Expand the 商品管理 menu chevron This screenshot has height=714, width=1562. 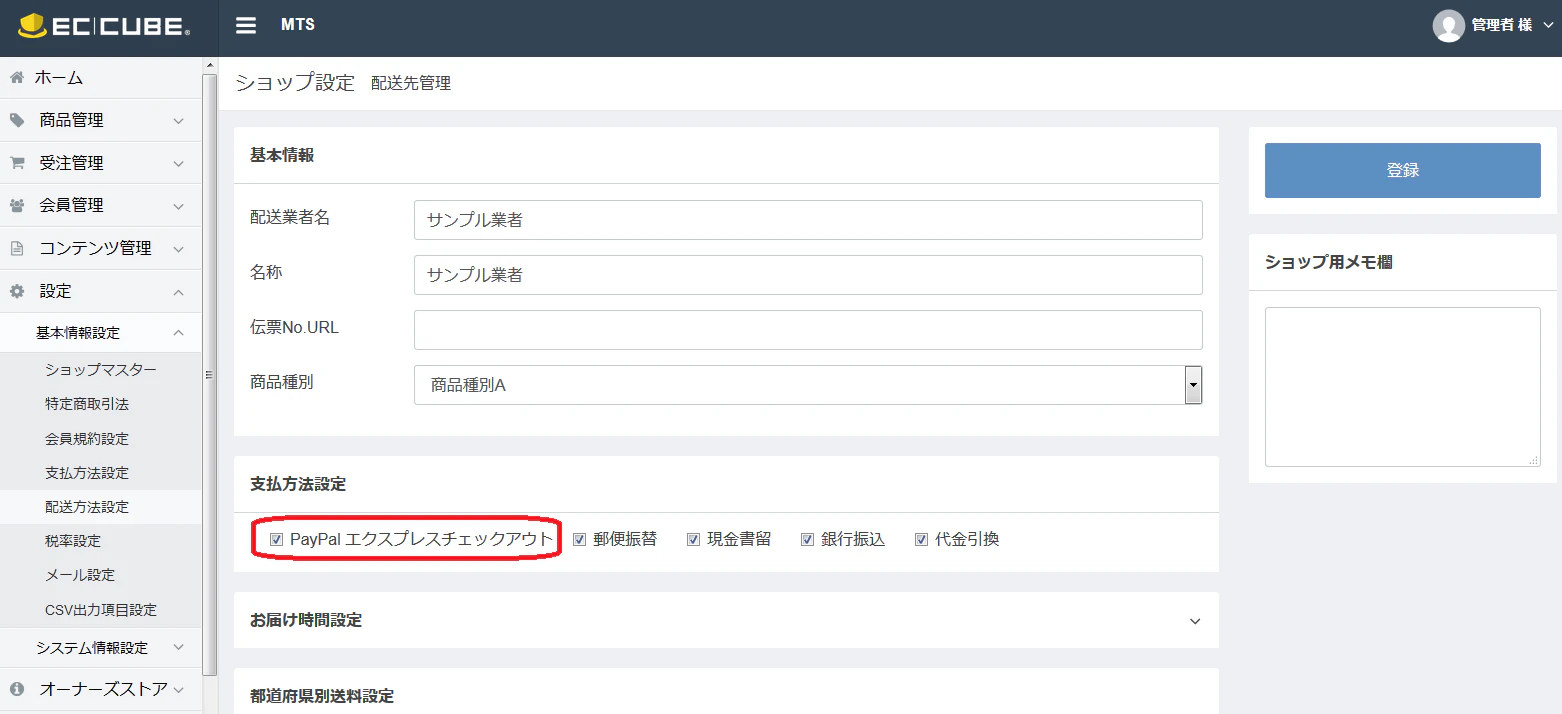point(179,121)
